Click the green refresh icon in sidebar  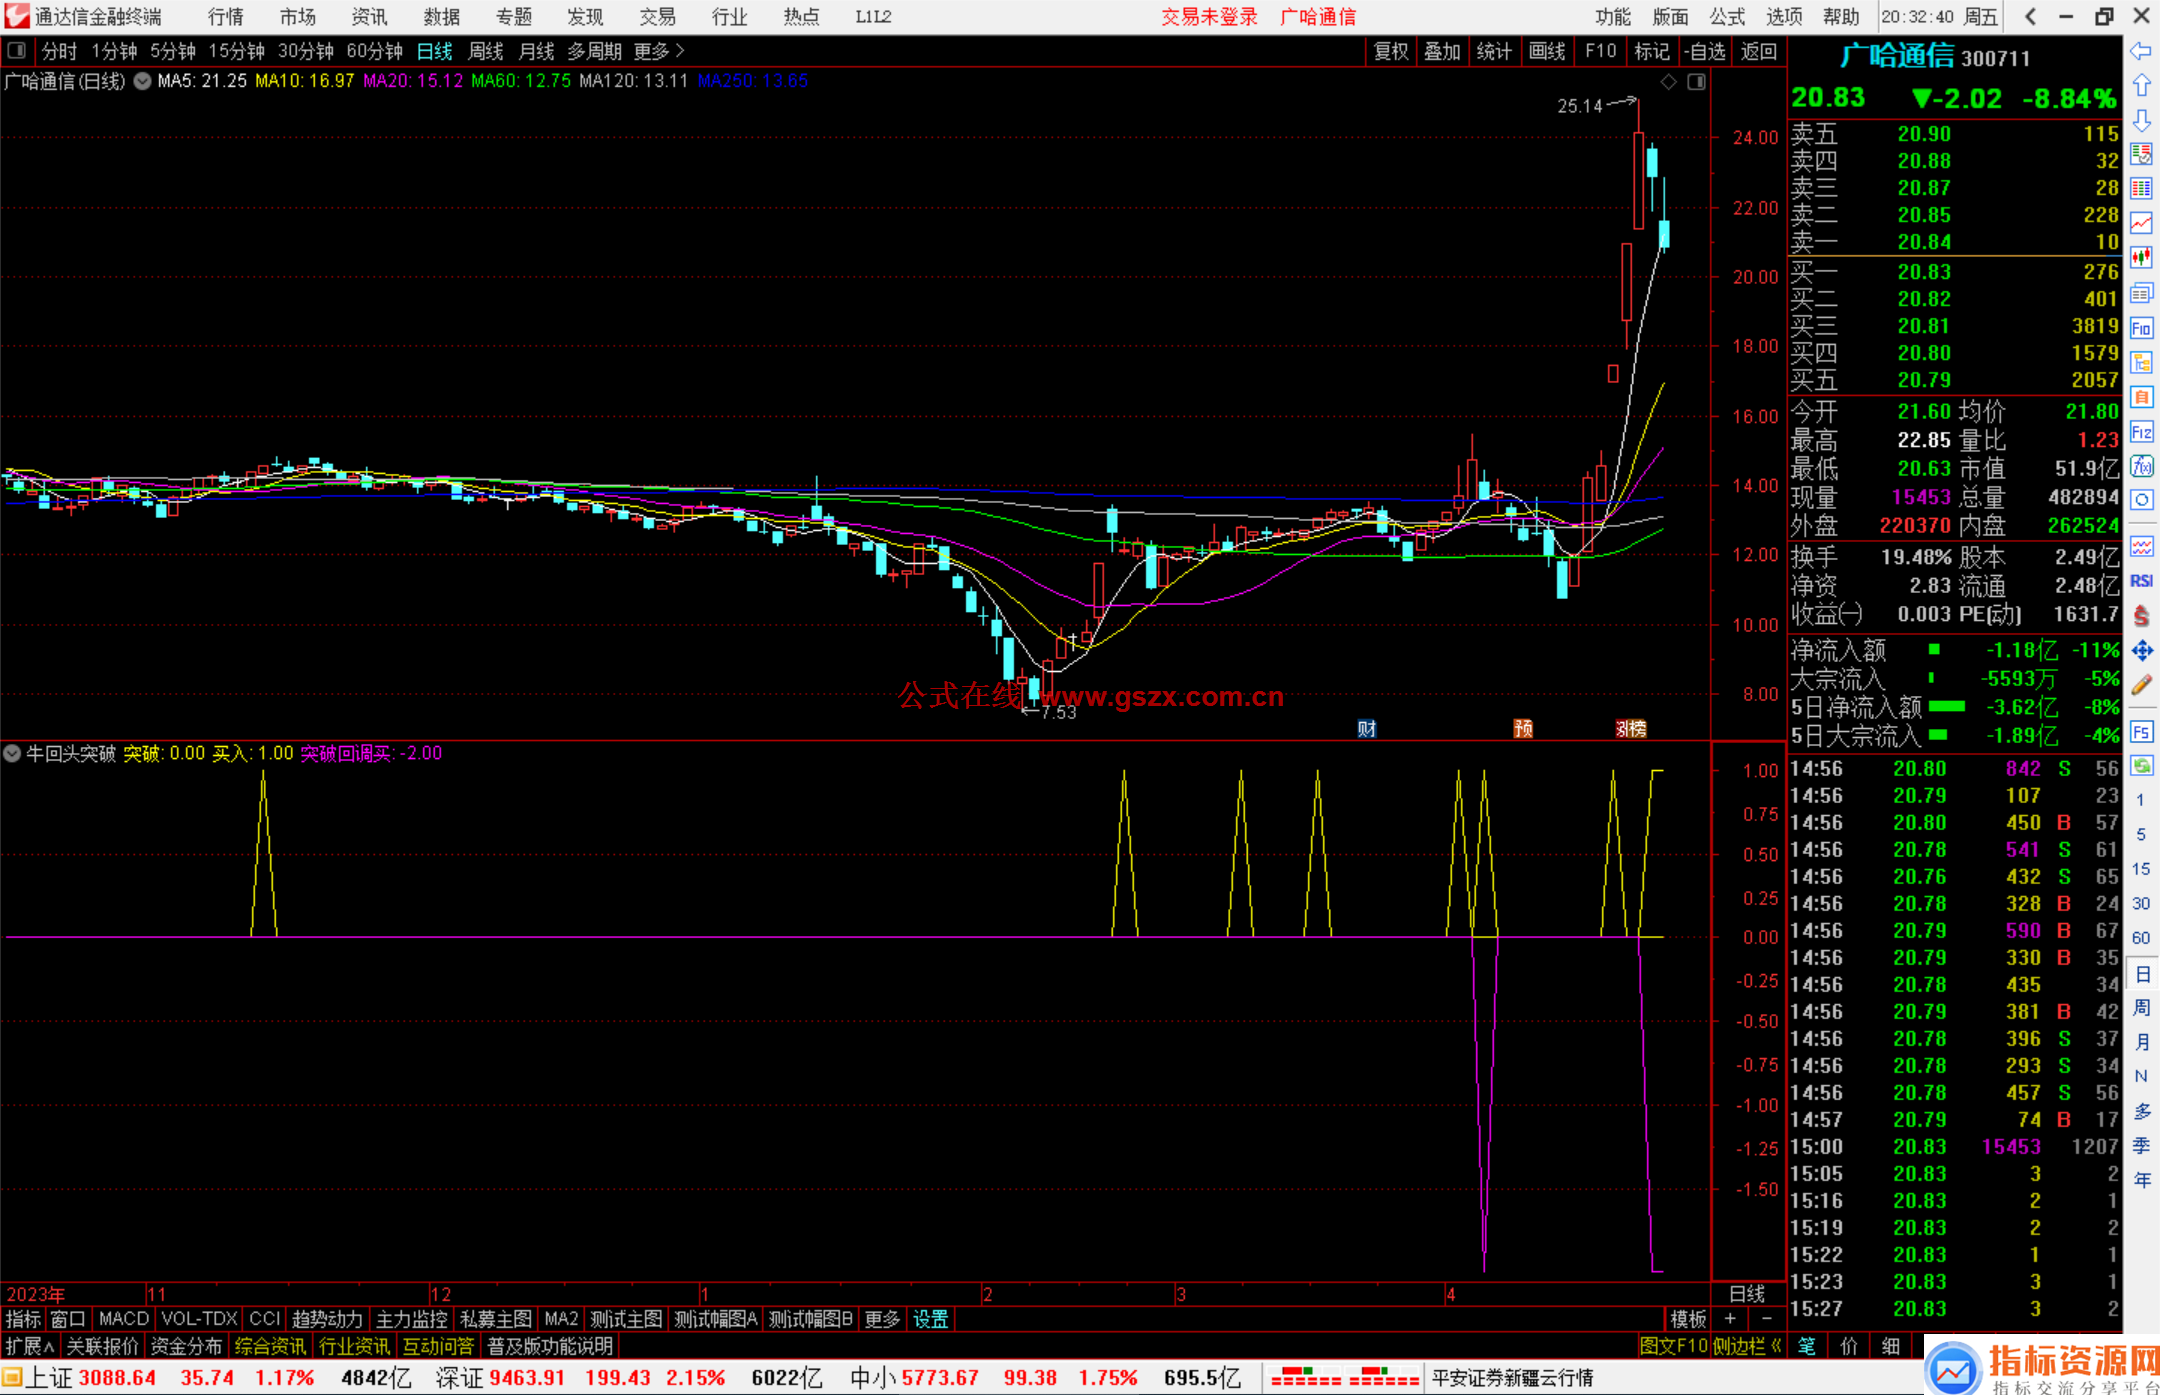[x=2141, y=766]
